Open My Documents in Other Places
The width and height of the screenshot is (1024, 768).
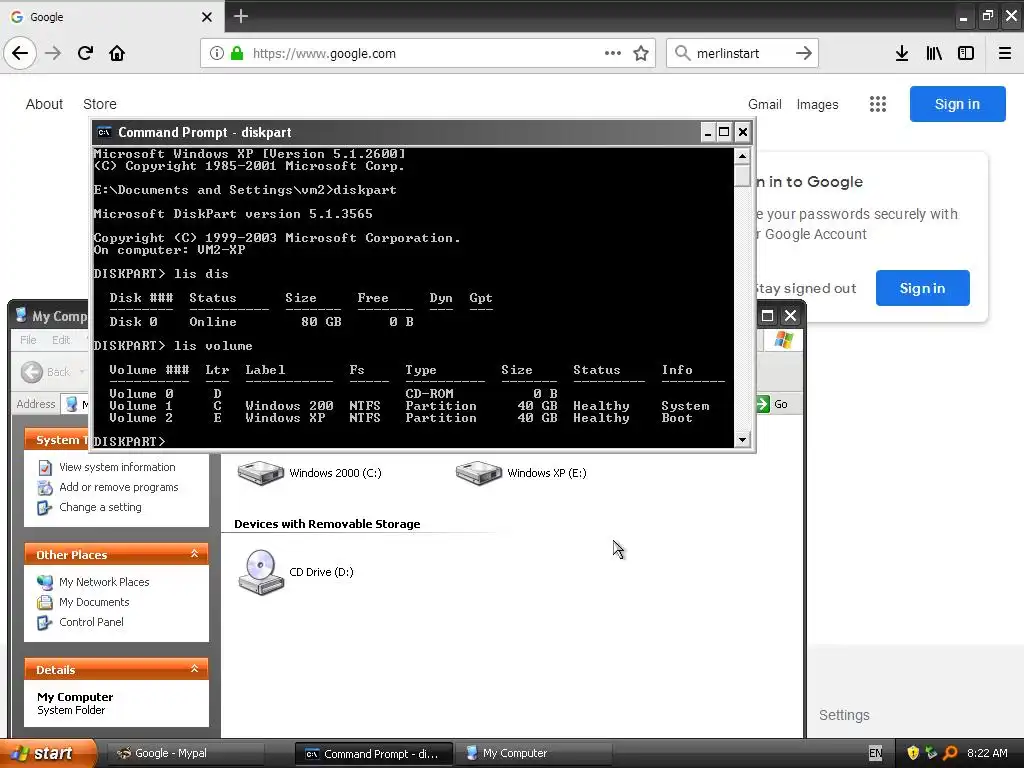coord(94,602)
